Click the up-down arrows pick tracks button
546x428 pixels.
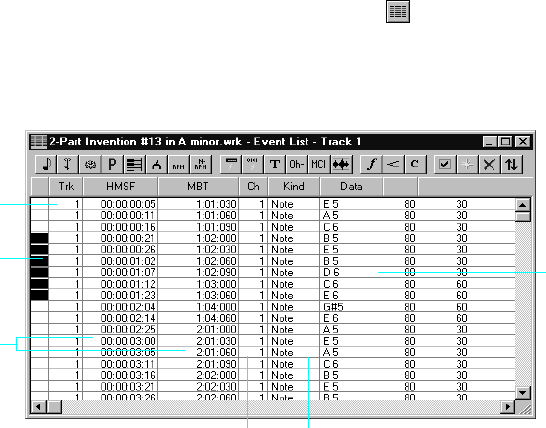click(x=511, y=164)
